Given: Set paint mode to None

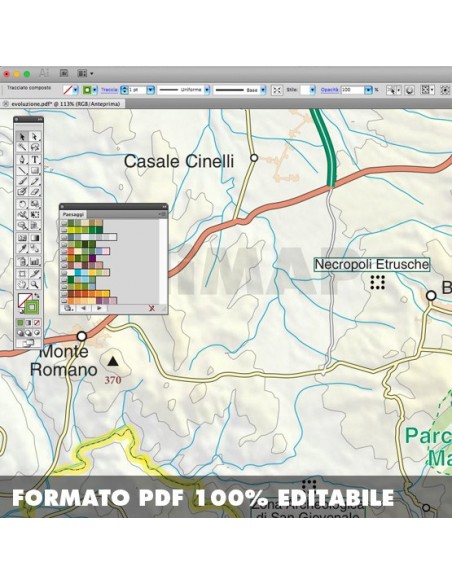Looking at the screenshot, I should (x=36, y=323).
